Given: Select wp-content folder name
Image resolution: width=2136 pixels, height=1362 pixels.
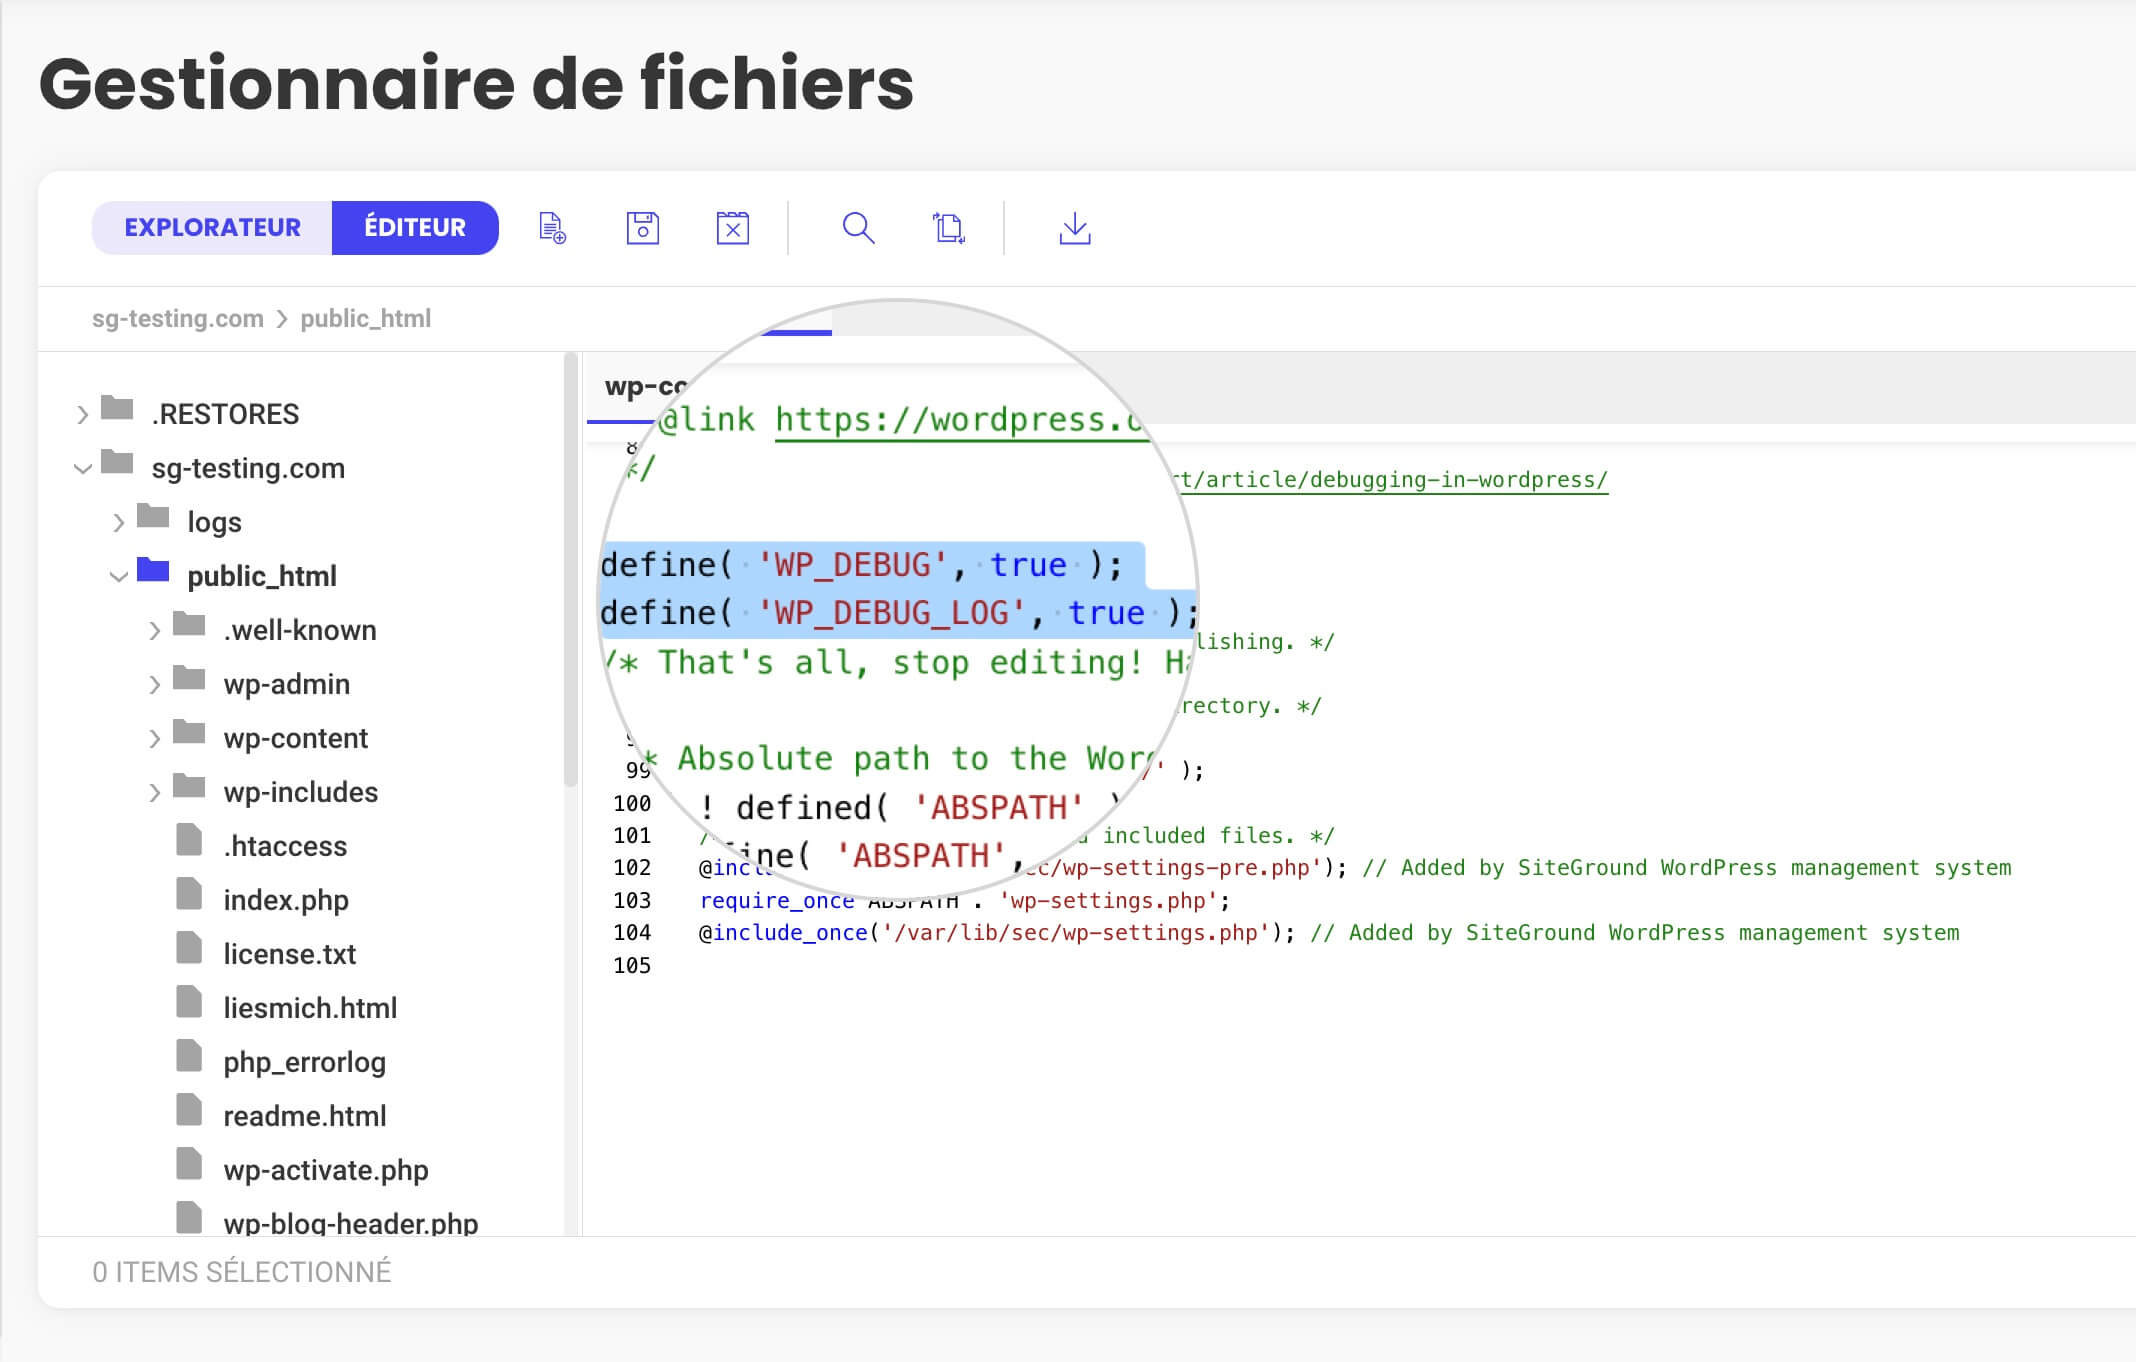Looking at the screenshot, I should pos(296,738).
